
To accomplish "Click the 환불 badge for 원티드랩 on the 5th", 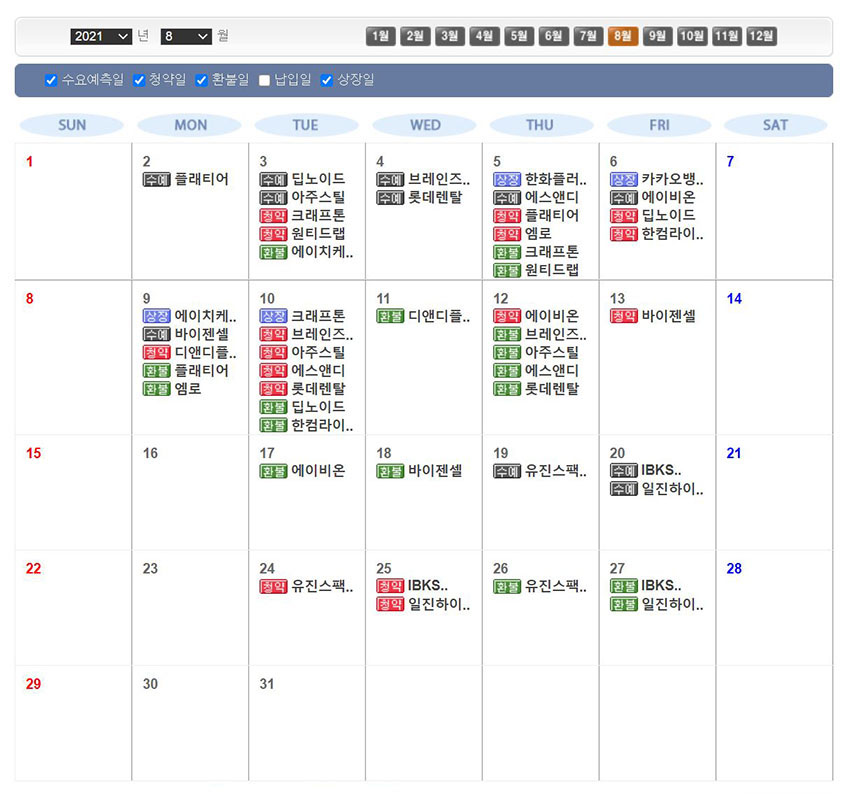I will (x=507, y=271).
